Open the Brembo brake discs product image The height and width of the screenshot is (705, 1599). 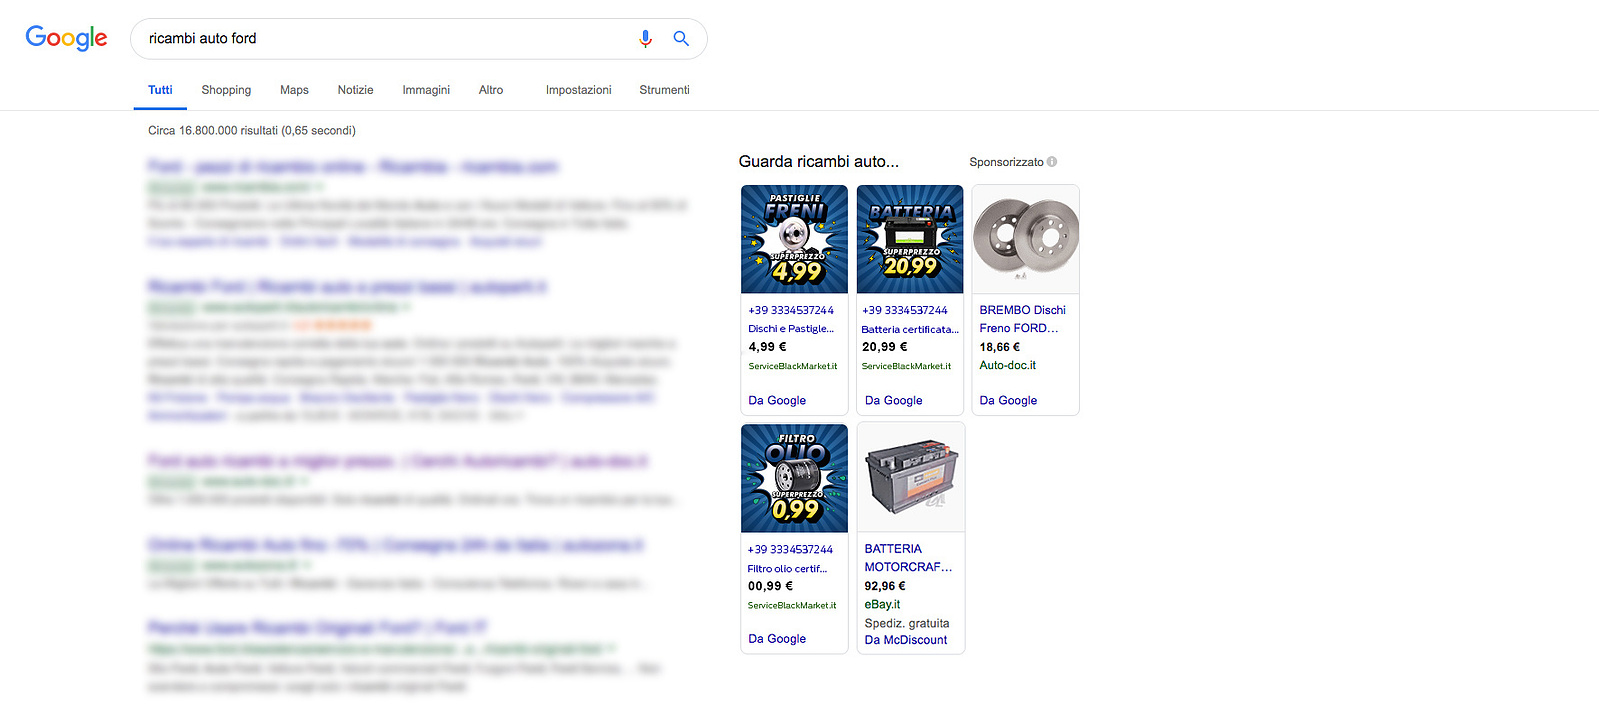click(x=1026, y=239)
